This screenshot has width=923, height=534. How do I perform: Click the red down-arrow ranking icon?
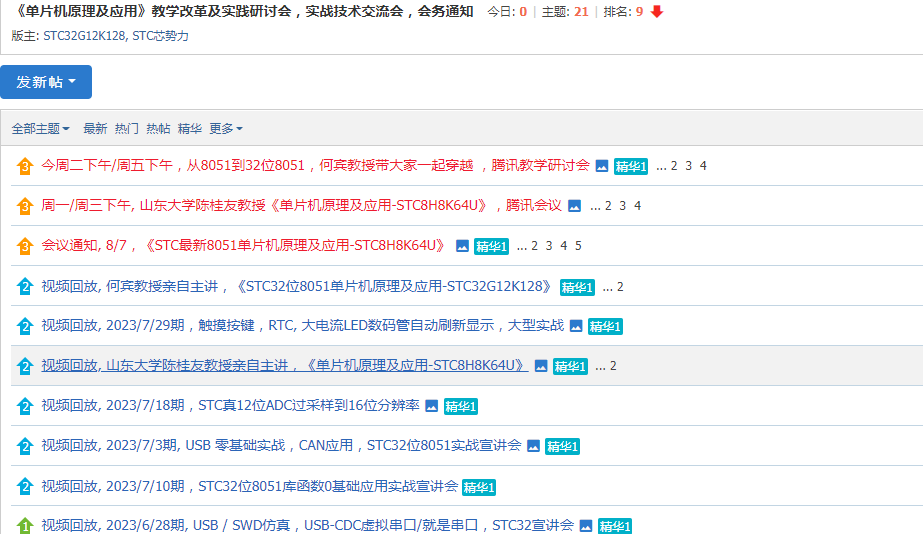point(657,12)
